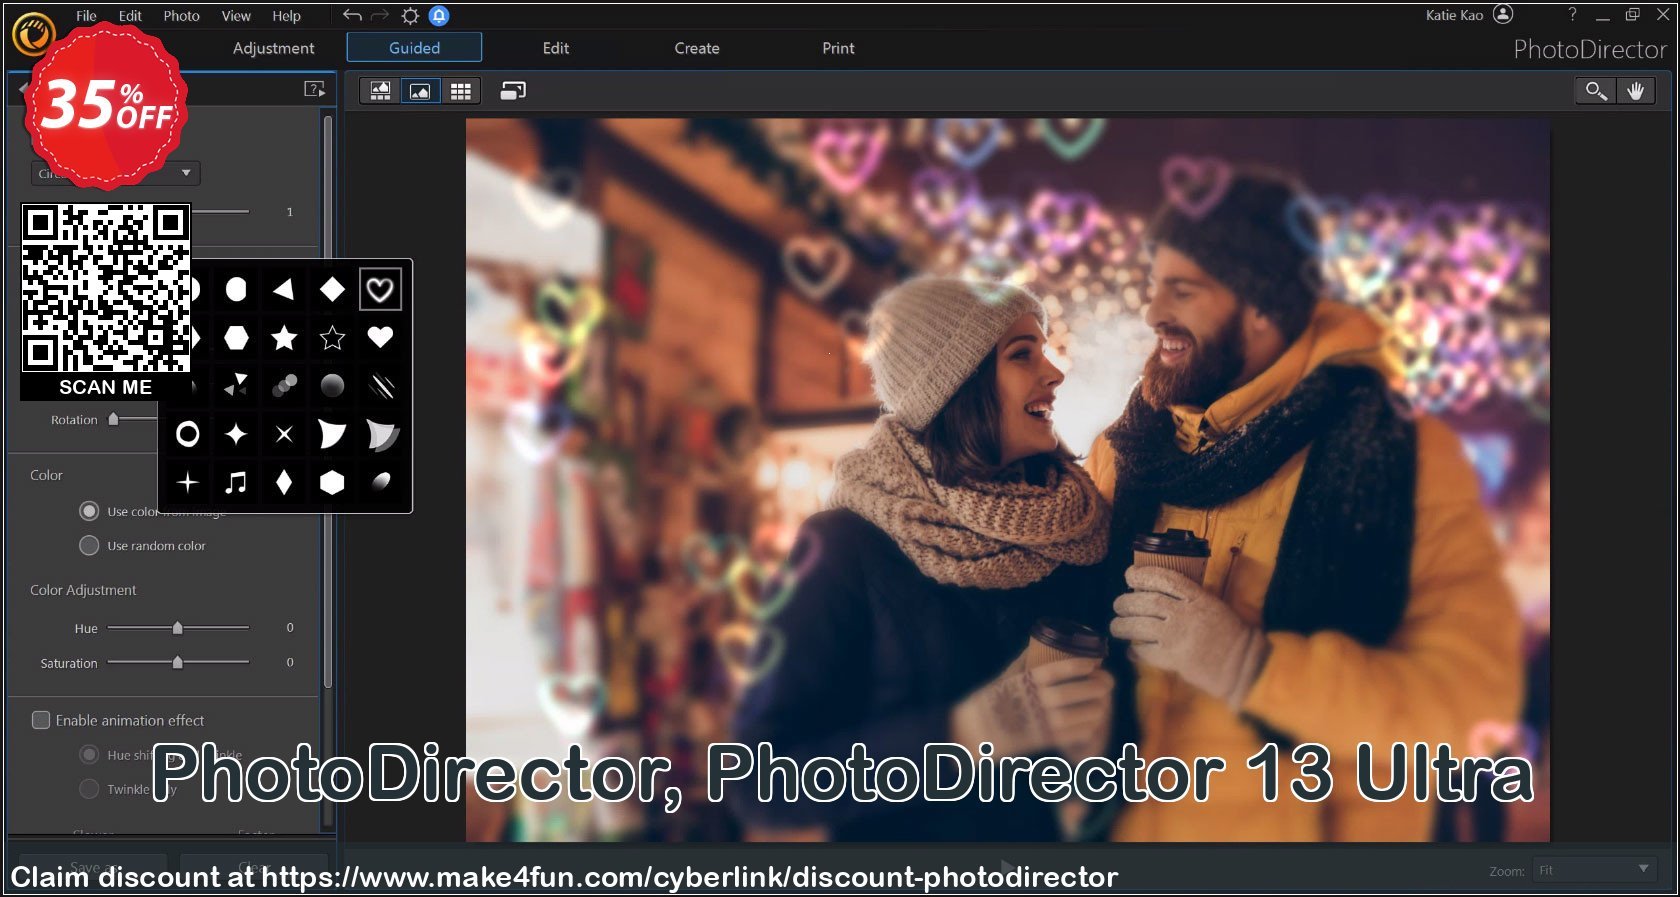The width and height of the screenshot is (1680, 897).
Task: Pick the ring bokeh shape
Action: tap(187, 434)
